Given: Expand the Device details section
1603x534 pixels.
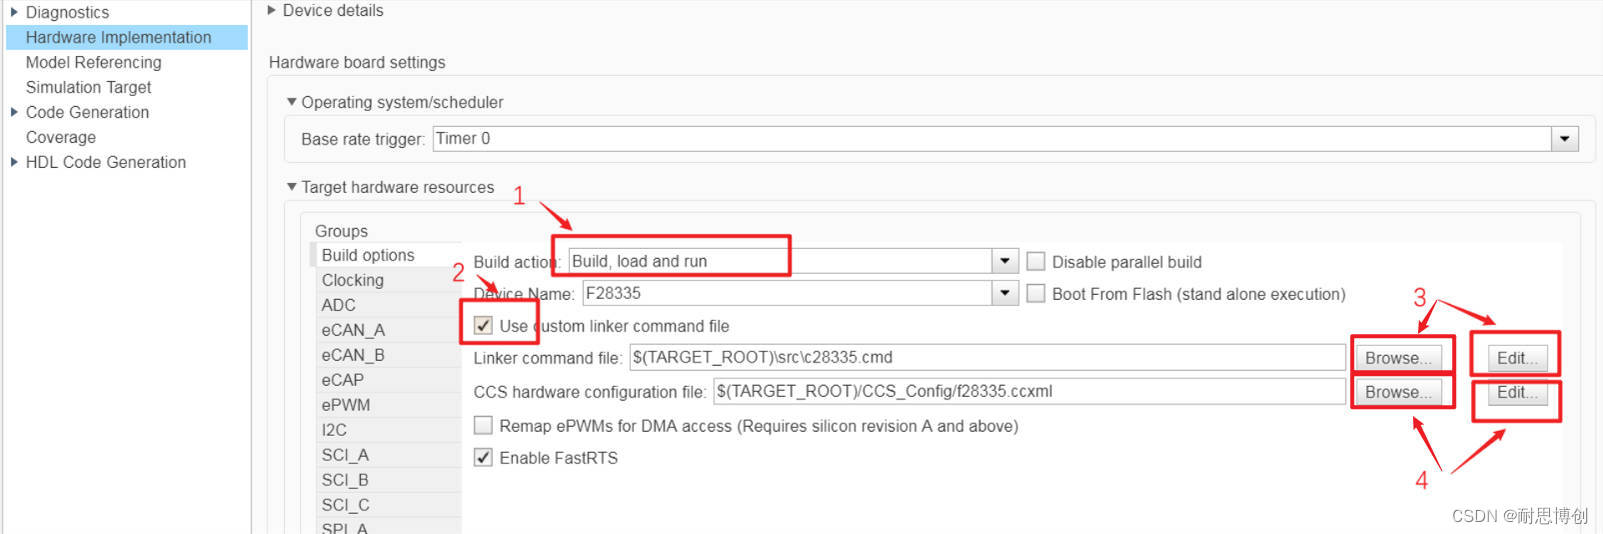Looking at the screenshot, I should pos(272,10).
